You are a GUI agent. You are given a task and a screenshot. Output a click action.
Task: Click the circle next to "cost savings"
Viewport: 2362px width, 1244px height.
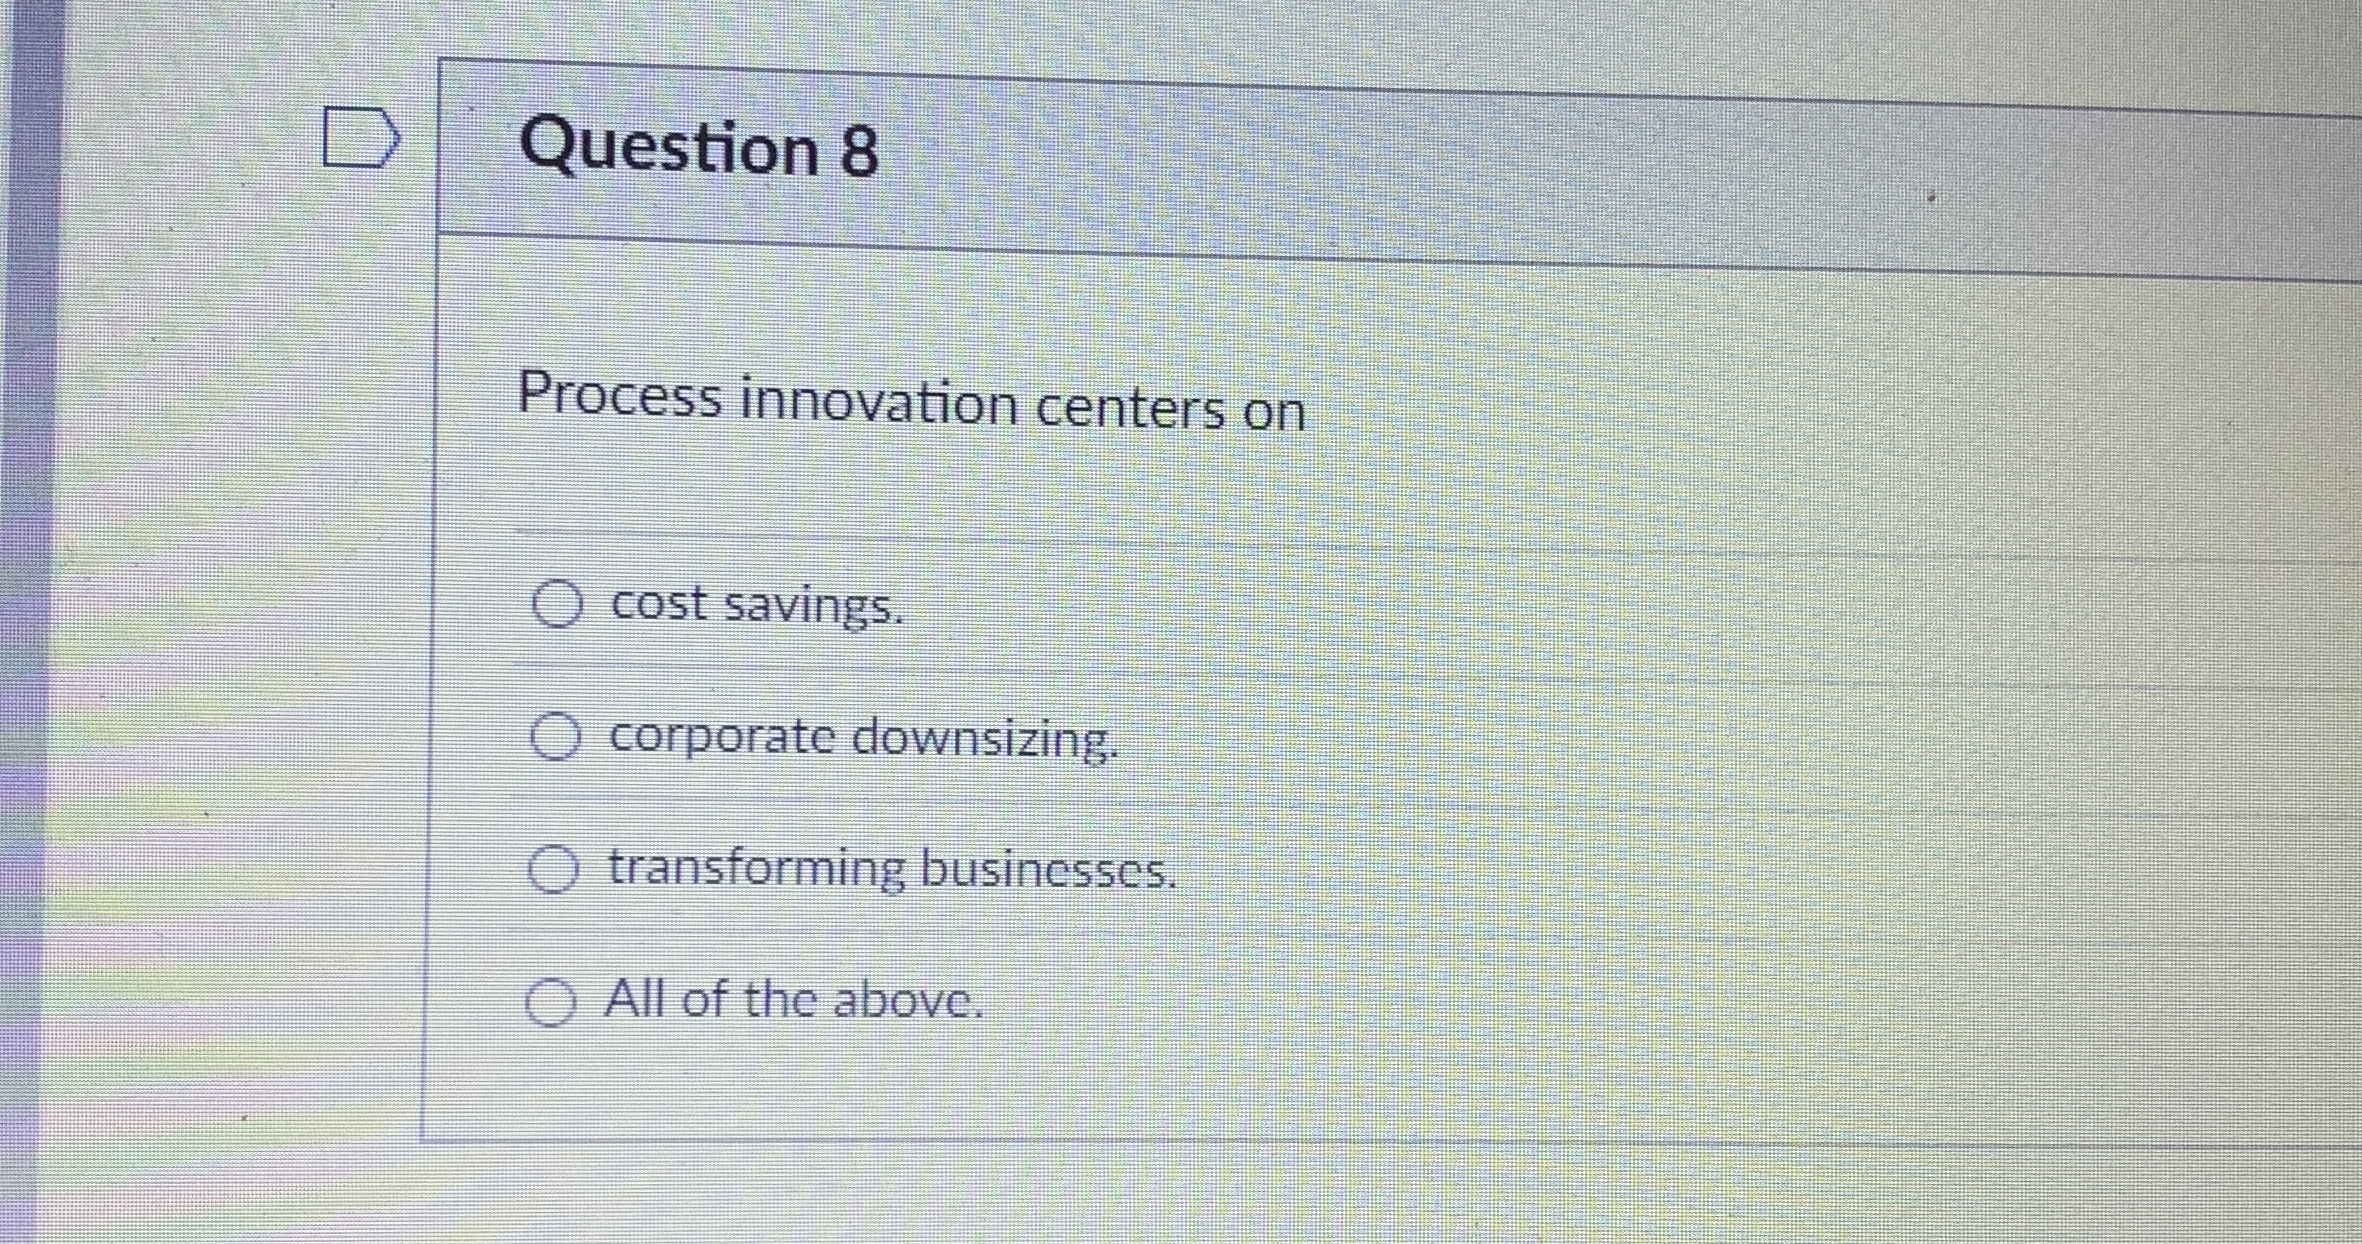click(x=557, y=602)
